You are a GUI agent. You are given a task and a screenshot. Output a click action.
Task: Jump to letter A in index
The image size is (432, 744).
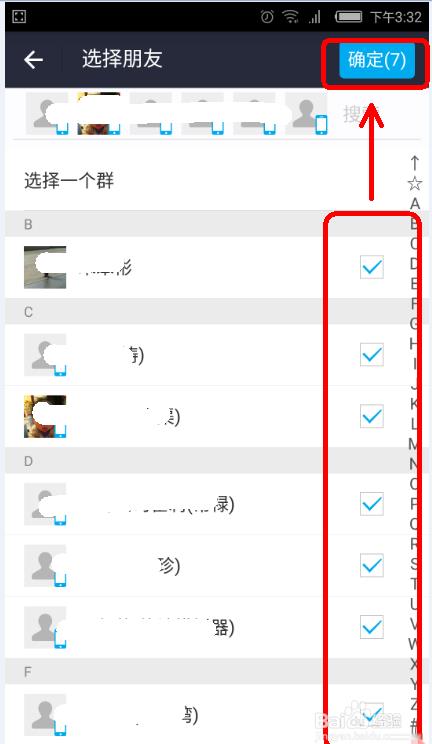point(414,204)
